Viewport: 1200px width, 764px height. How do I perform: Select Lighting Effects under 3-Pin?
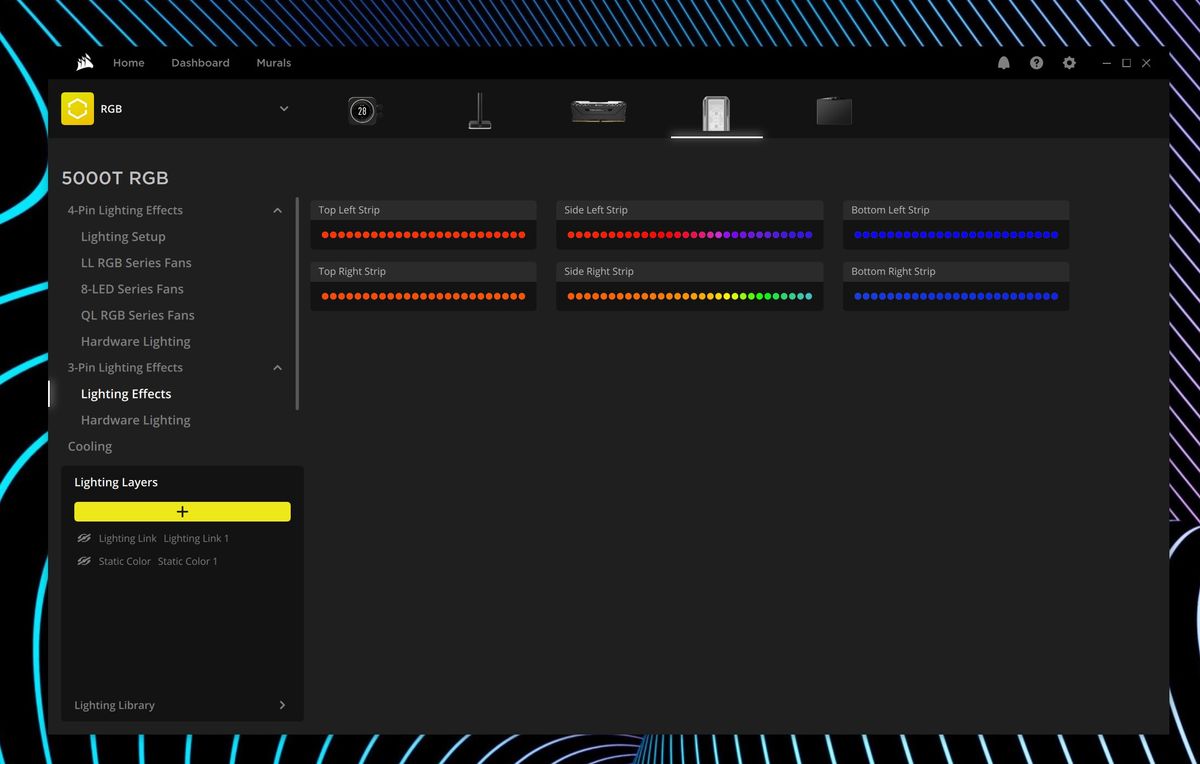[126, 393]
